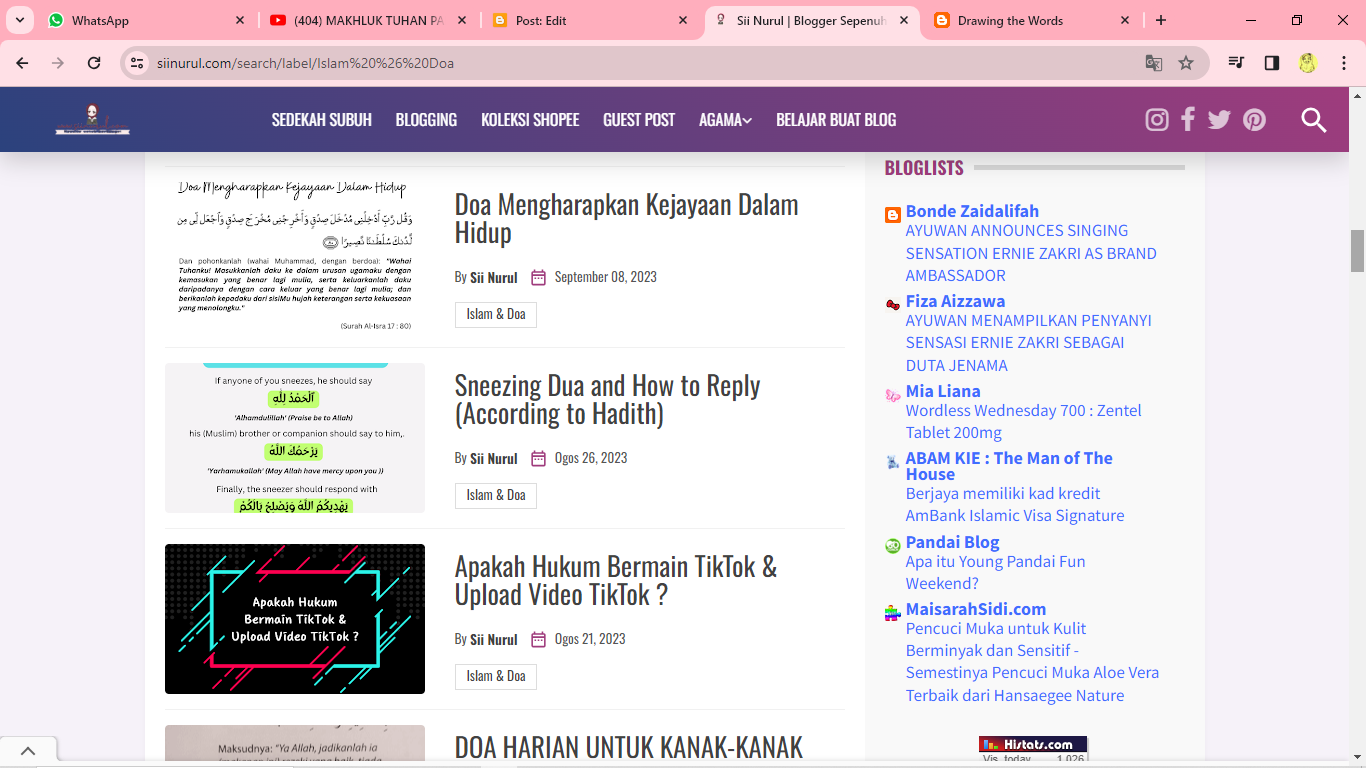The height and width of the screenshot is (768, 1366).
Task: Open the Instagram social icon
Action: click(1157, 120)
